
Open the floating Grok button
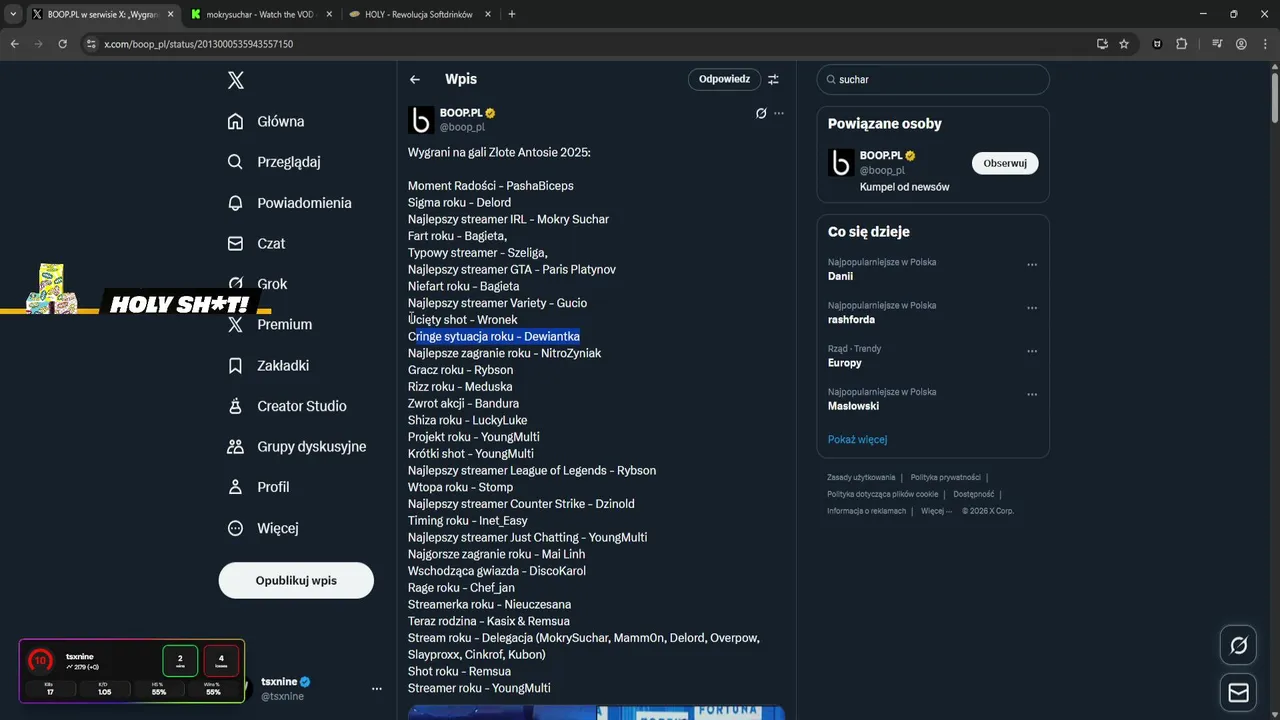coord(1238,646)
